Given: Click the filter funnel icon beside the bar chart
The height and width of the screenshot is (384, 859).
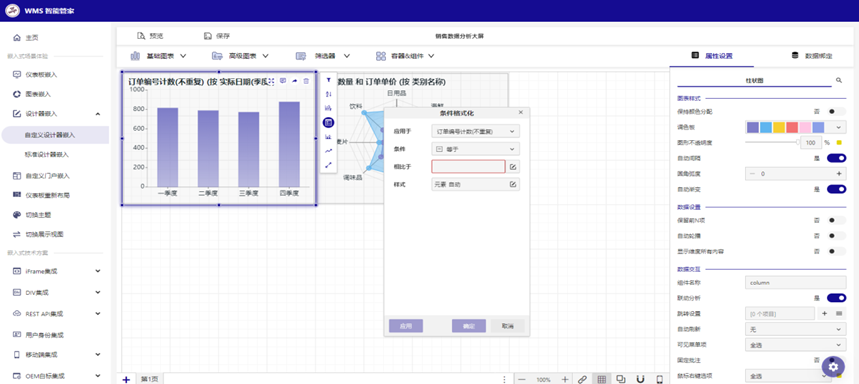Looking at the screenshot, I should pyautogui.click(x=329, y=80).
